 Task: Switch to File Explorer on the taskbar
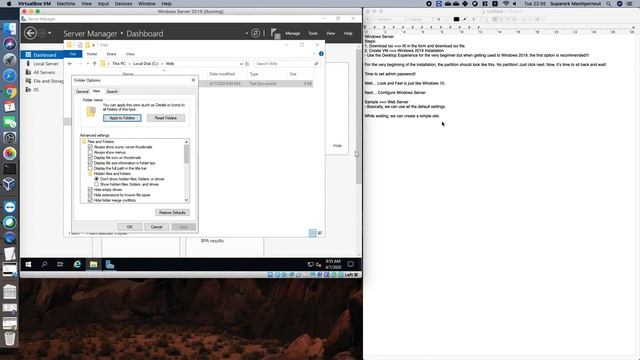click(x=93, y=264)
